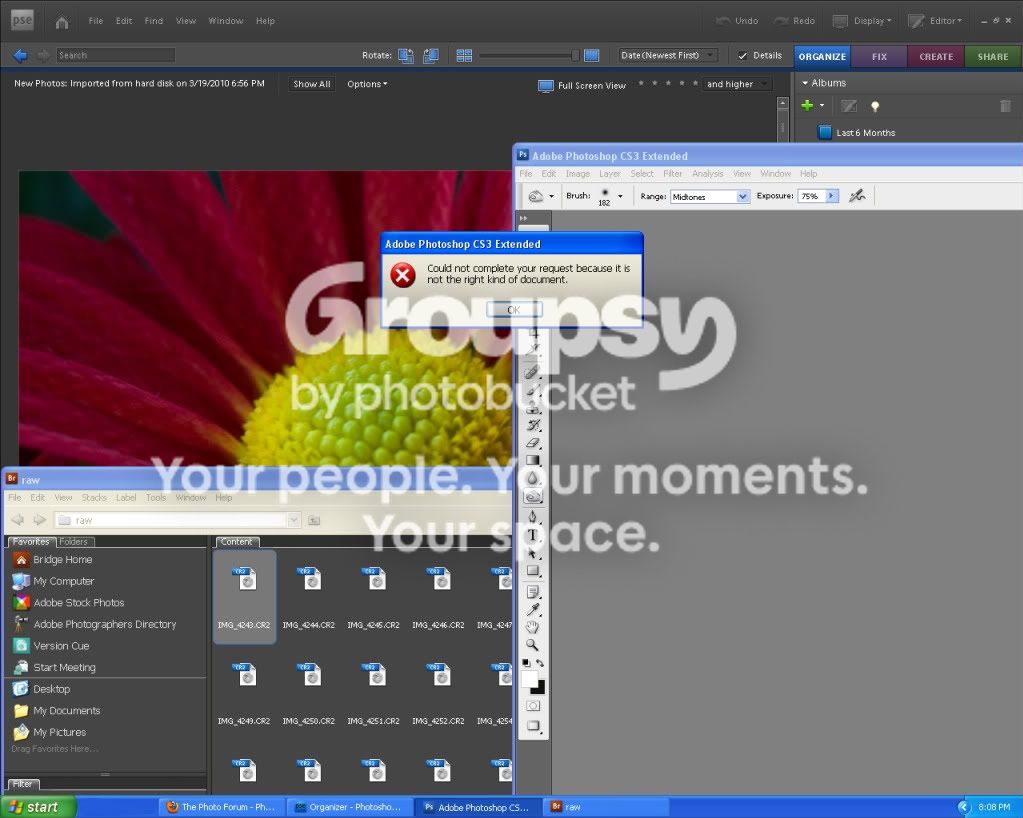Select the Rectangle shape tool in Photoshop
1023x818 pixels.
click(x=532, y=571)
